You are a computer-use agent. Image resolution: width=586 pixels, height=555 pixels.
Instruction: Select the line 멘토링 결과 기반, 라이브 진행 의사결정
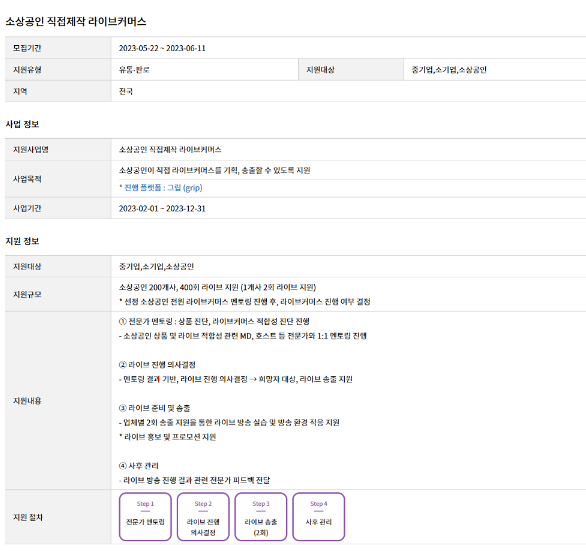coord(236,379)
